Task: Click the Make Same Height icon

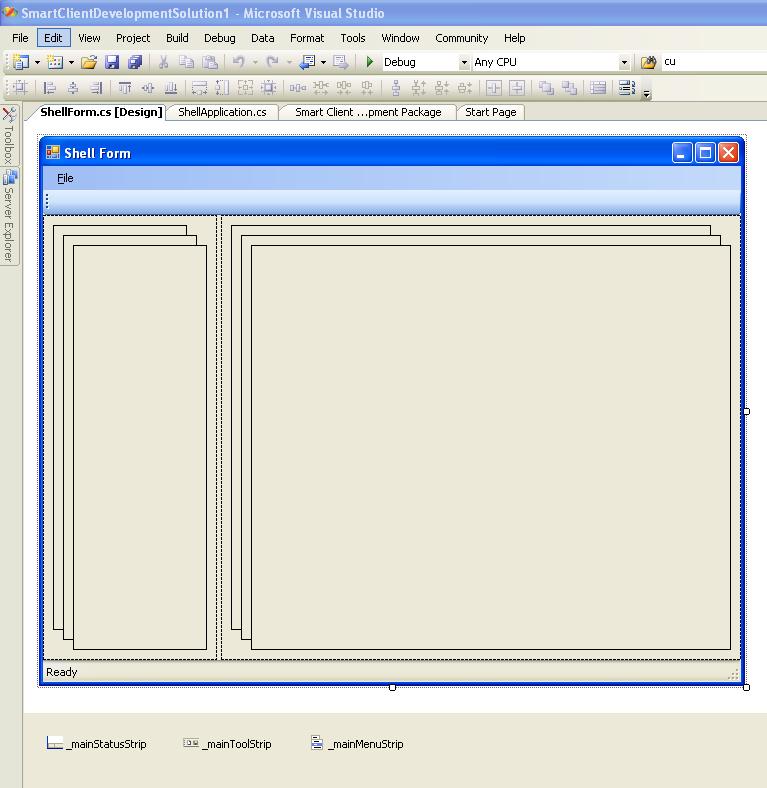Action: click(x=222, y=88)
